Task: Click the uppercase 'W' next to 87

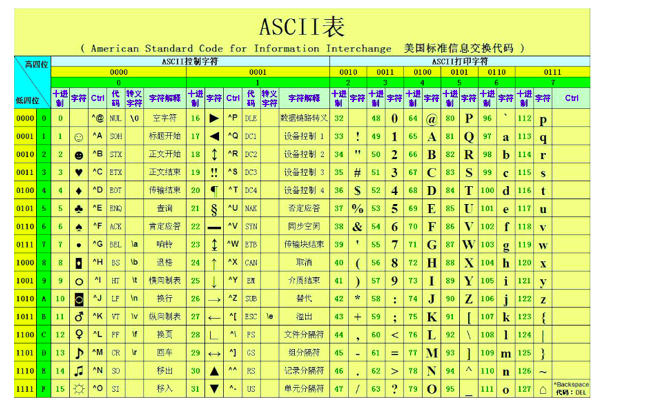Action: click(x=469, y=245)
